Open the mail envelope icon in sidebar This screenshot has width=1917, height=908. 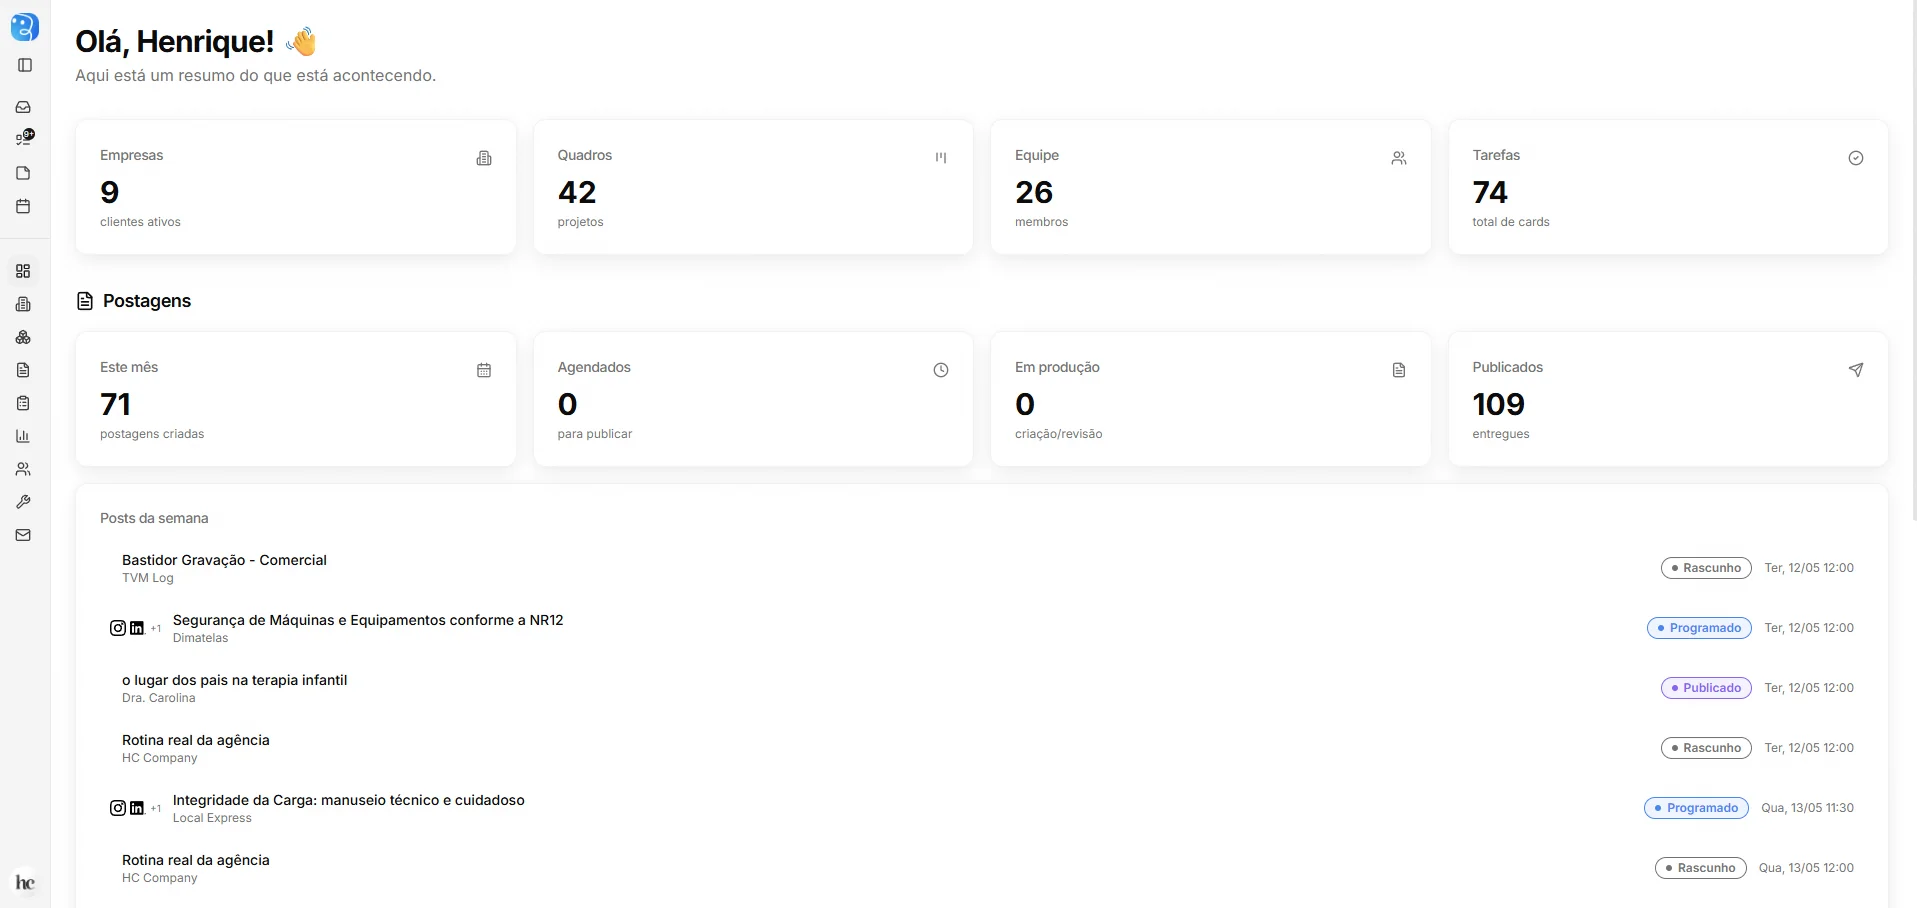(24, 535)
